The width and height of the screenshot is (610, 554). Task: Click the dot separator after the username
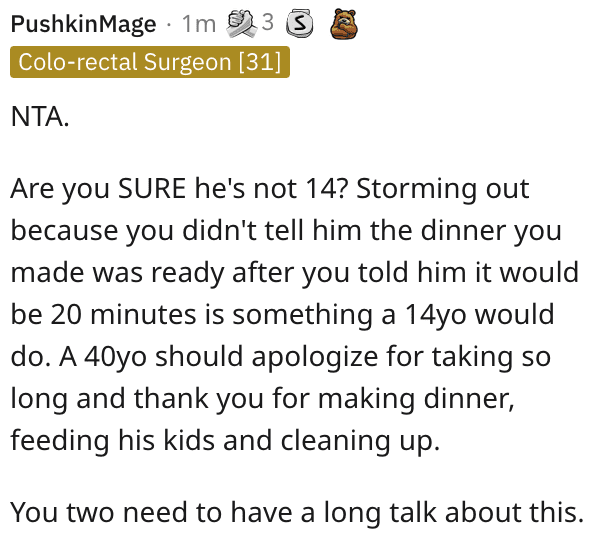(168, 25)
